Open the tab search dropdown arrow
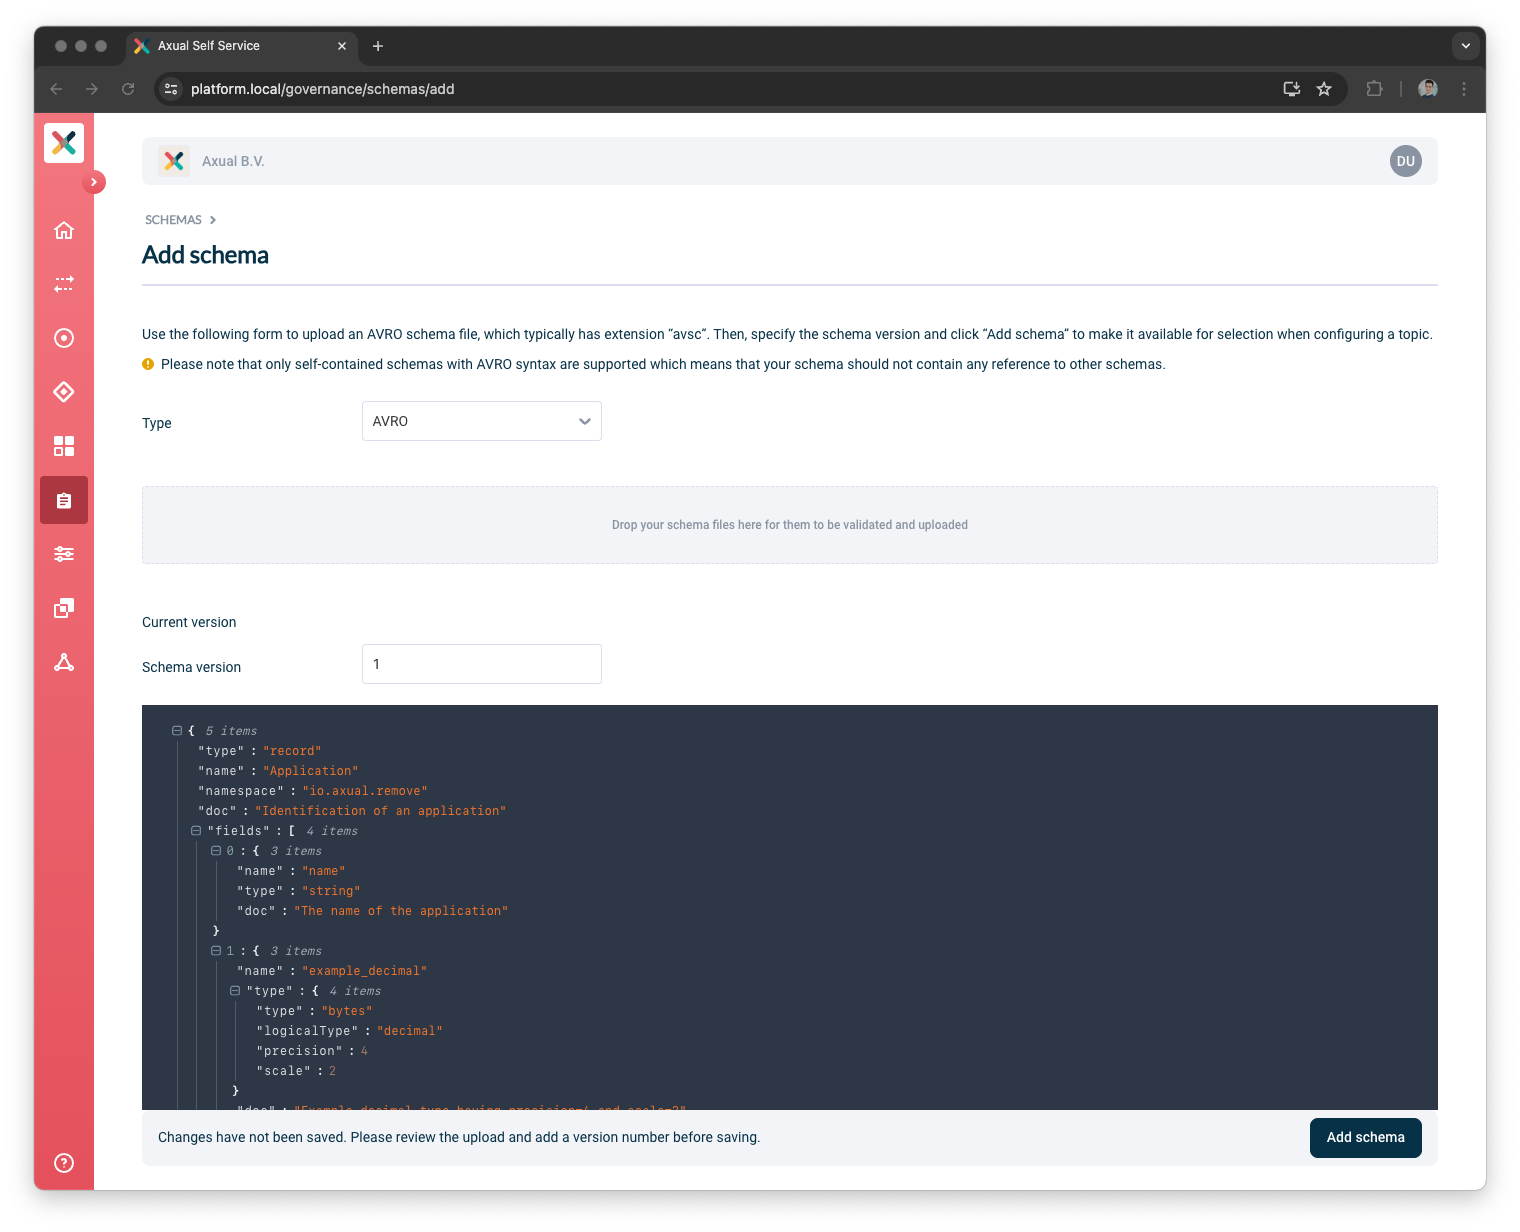 coord(1465,46)
